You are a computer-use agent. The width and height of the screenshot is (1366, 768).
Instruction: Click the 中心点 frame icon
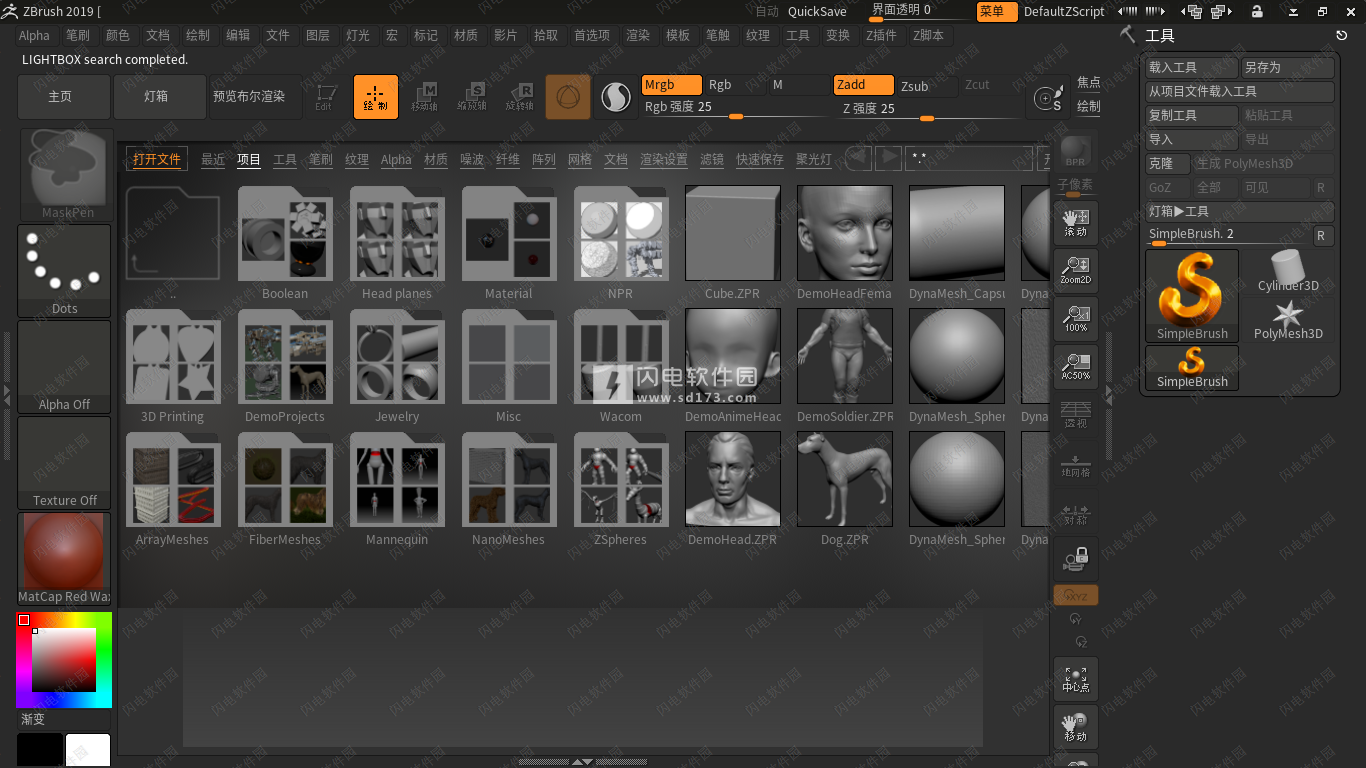[x=1076, y=679]
